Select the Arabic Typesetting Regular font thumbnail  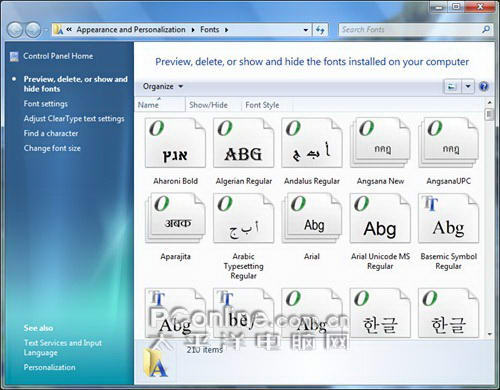[x=244, y=218]
